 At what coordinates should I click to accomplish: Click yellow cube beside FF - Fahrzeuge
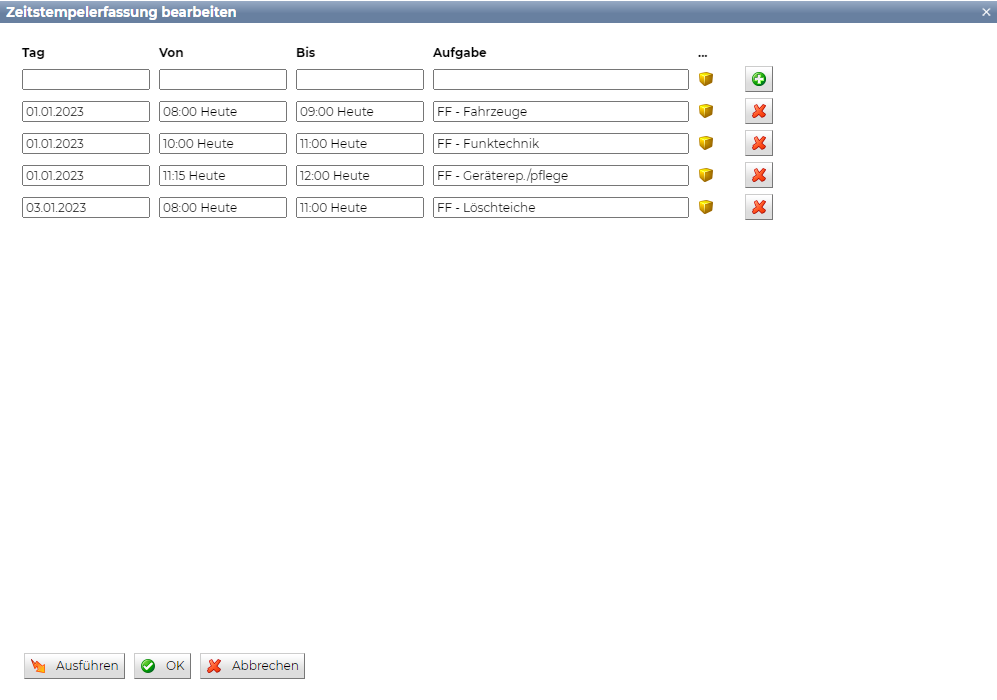point(706,111)
